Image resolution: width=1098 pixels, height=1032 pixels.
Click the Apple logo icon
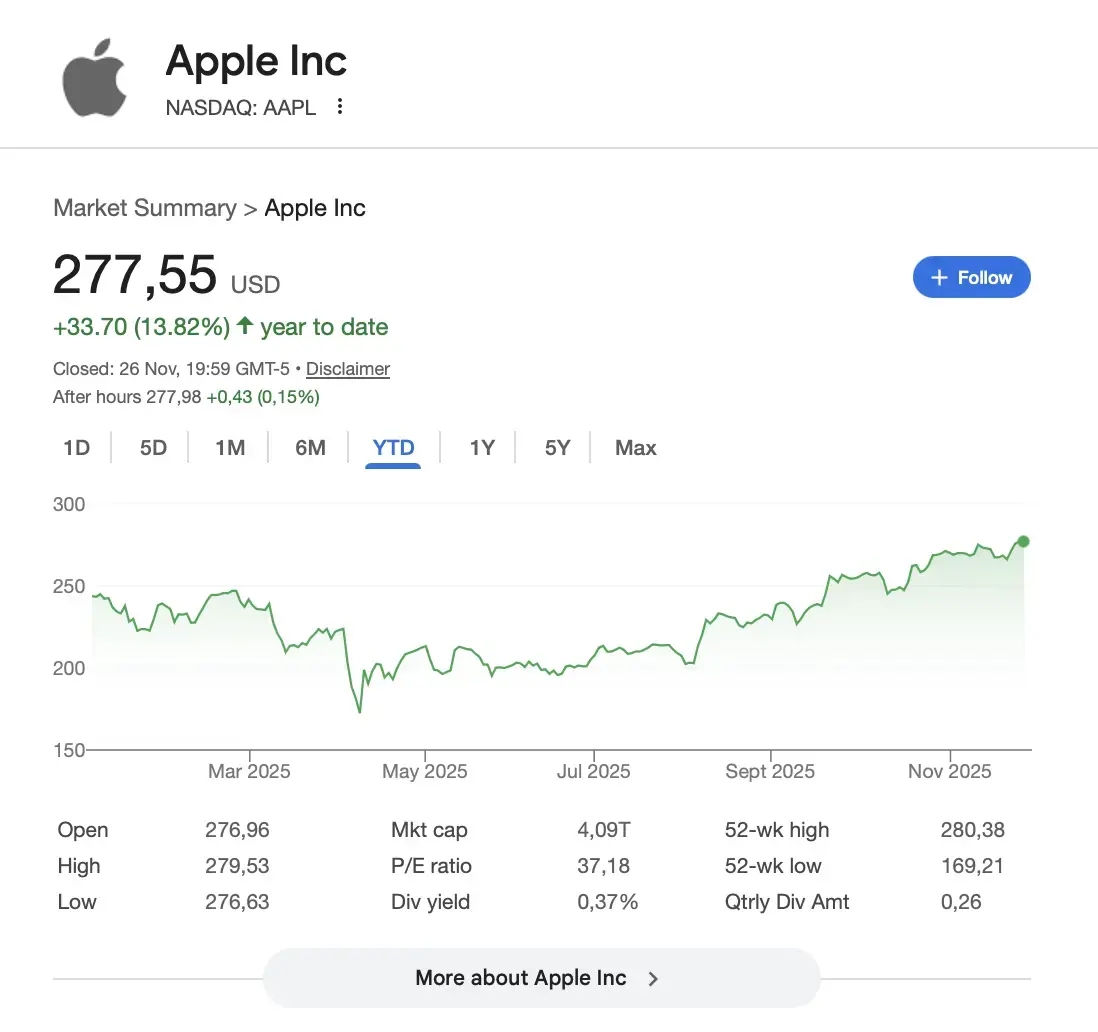(x=95, y=78)
